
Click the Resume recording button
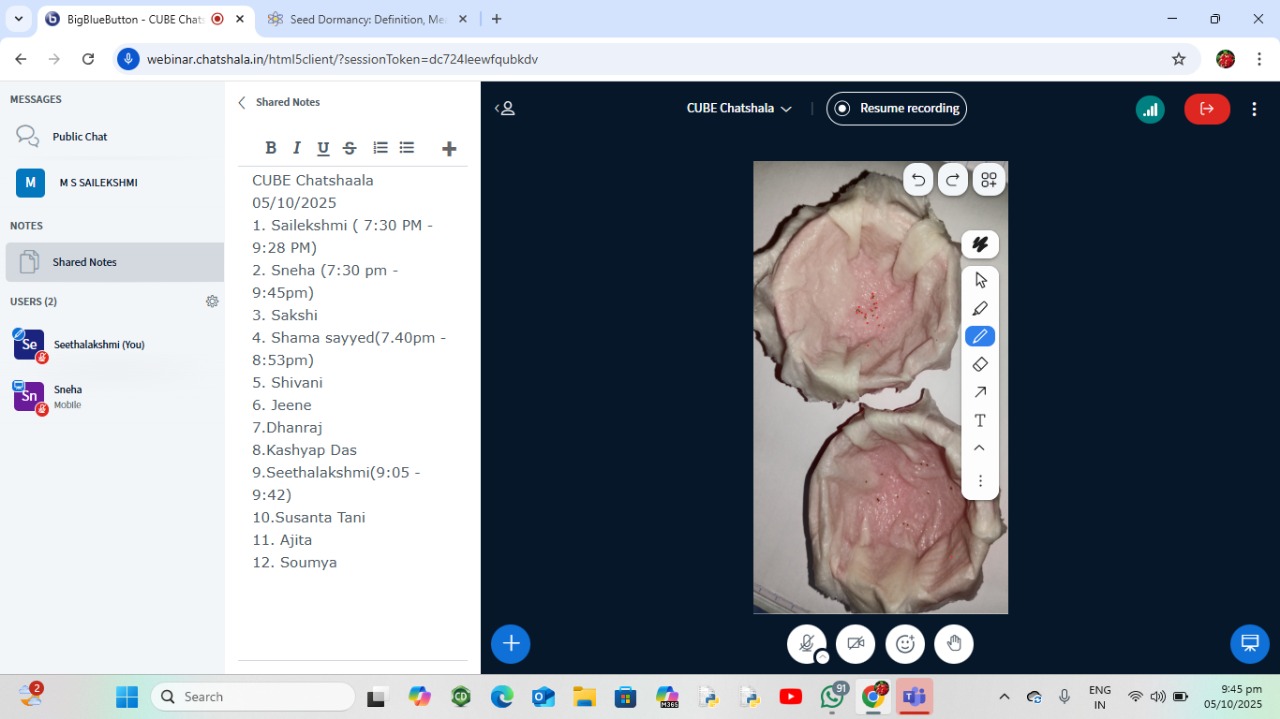897,109
